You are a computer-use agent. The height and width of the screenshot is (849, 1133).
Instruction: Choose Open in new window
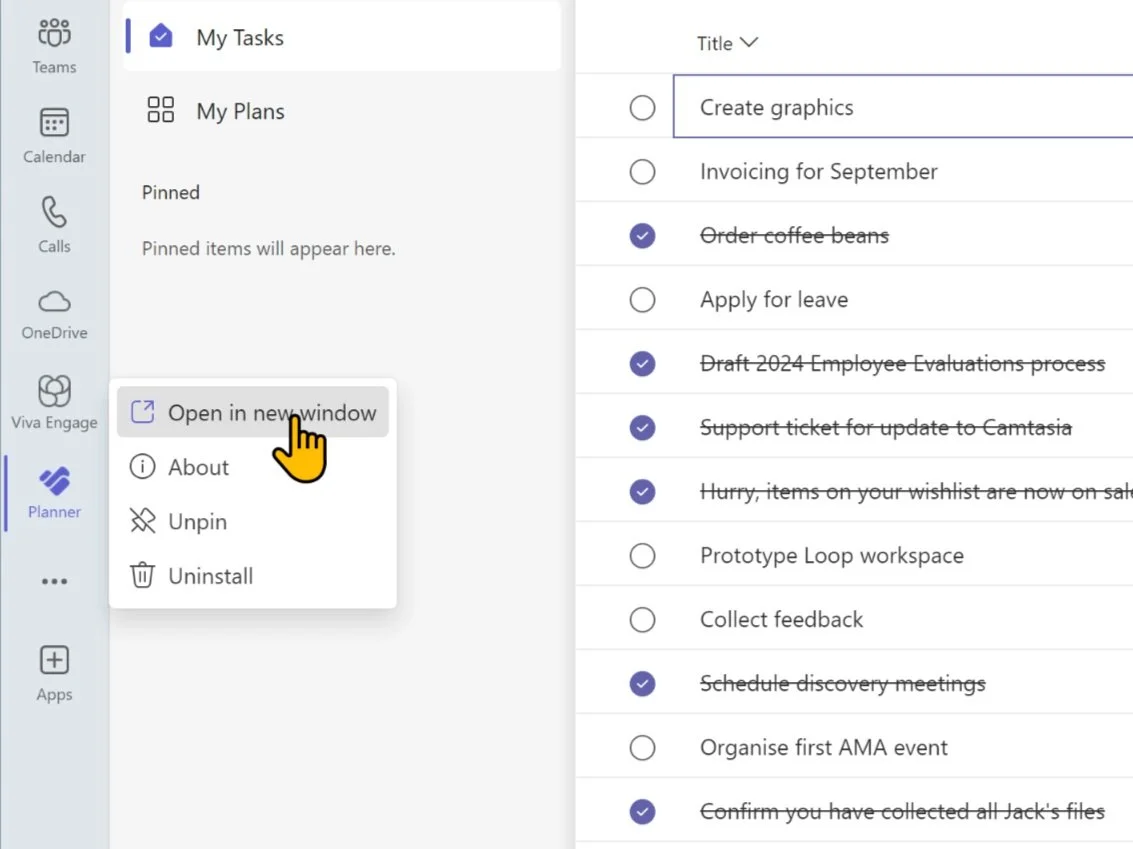coord(253,412)
